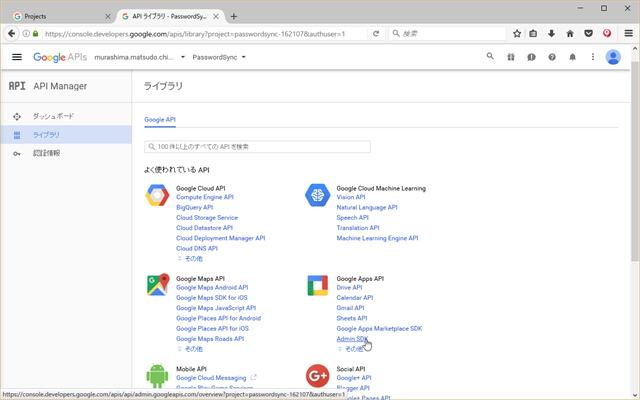
Task: Open the Sheets API link
Action: pos(352,318)
